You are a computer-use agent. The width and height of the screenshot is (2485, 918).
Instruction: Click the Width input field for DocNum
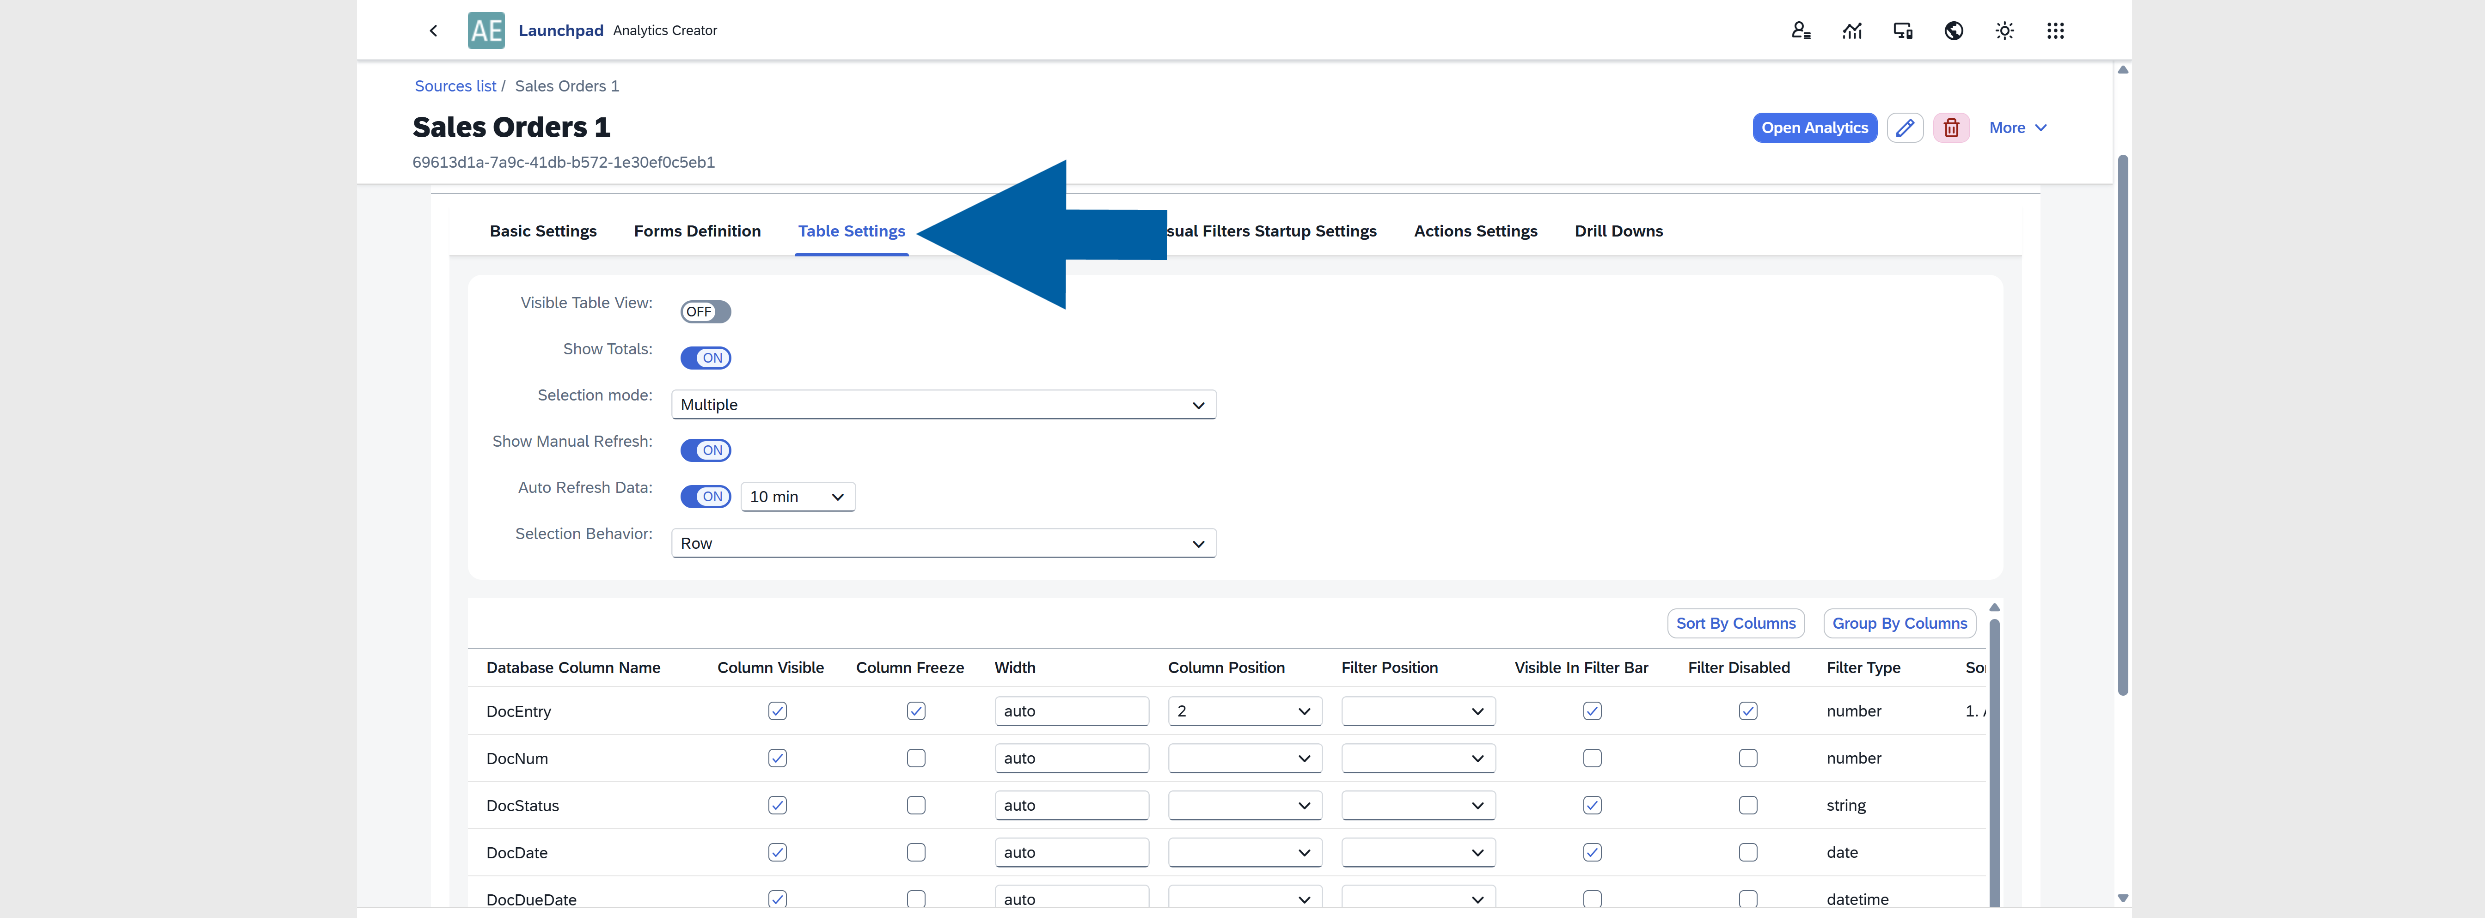[1071, 757]
